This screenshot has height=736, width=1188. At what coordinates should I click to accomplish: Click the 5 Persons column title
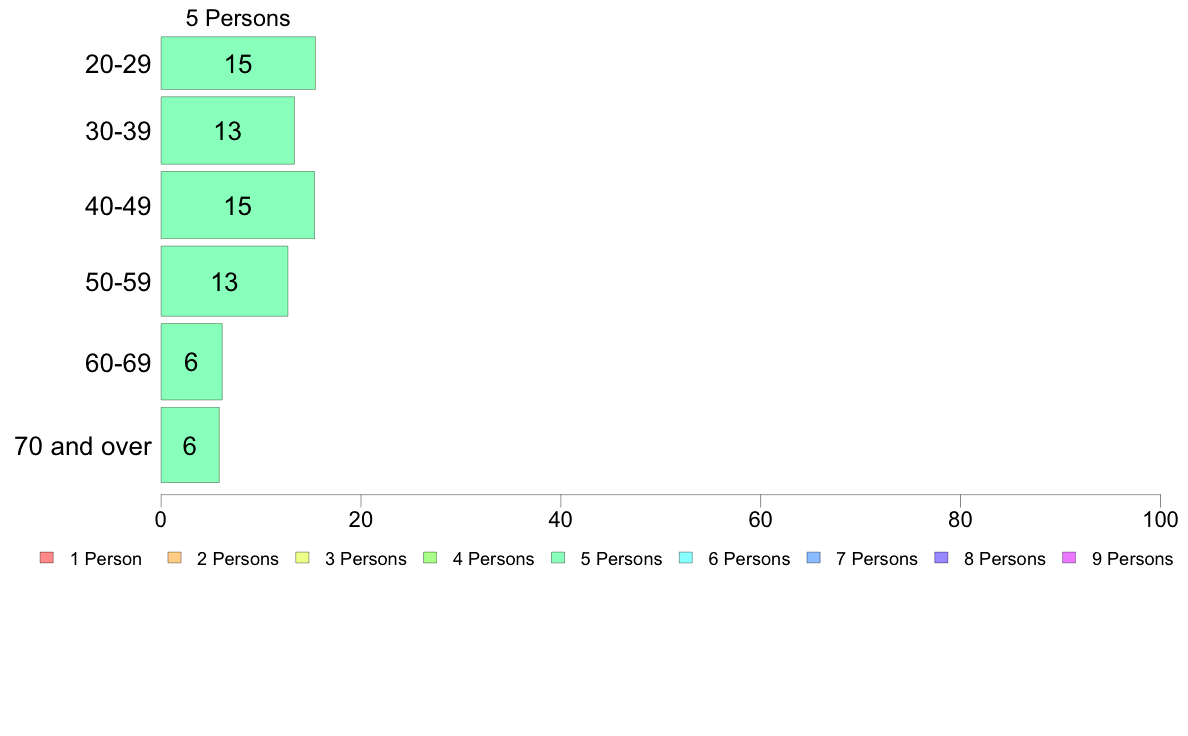pyautogui.click(x=238, y=18)
